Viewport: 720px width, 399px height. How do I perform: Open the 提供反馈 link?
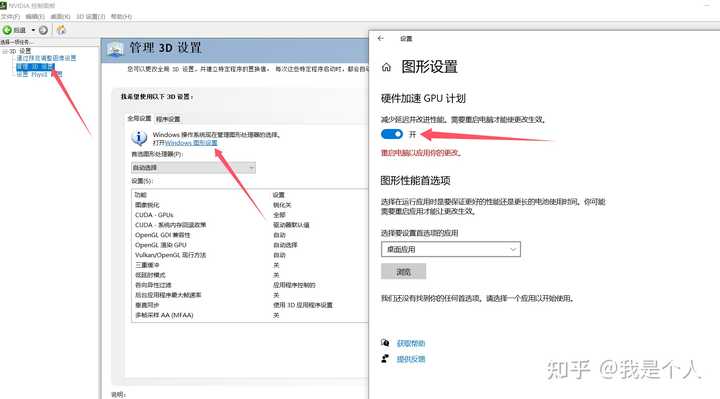tap(411, 359)
